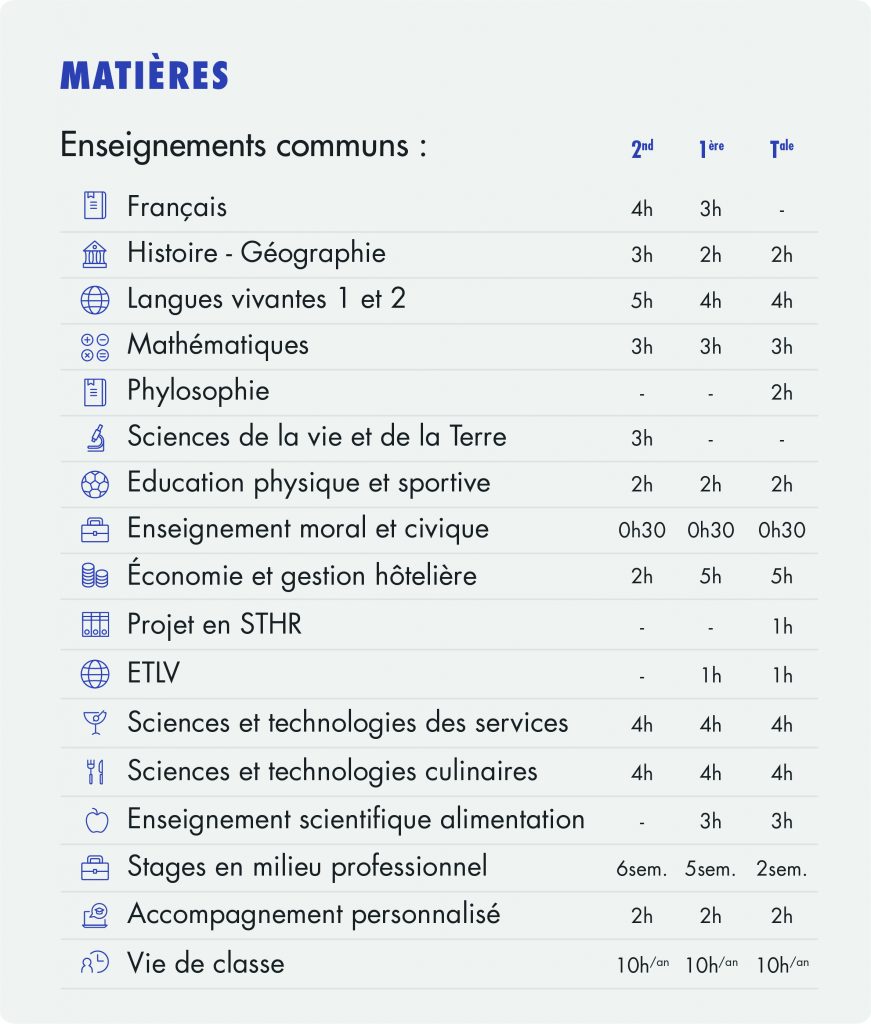Select the 2nd column header

pyautogui.click(x=642, y=150)
